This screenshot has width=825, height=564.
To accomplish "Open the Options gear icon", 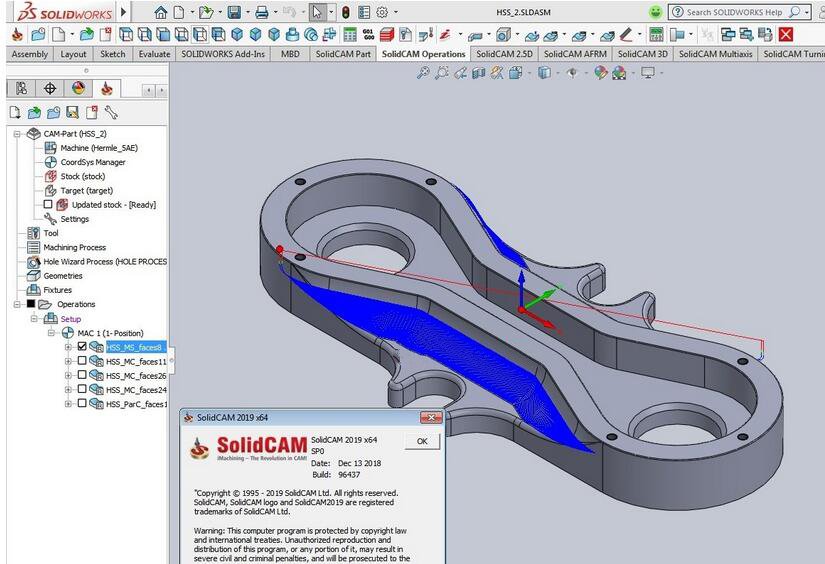I will point(383,12).
